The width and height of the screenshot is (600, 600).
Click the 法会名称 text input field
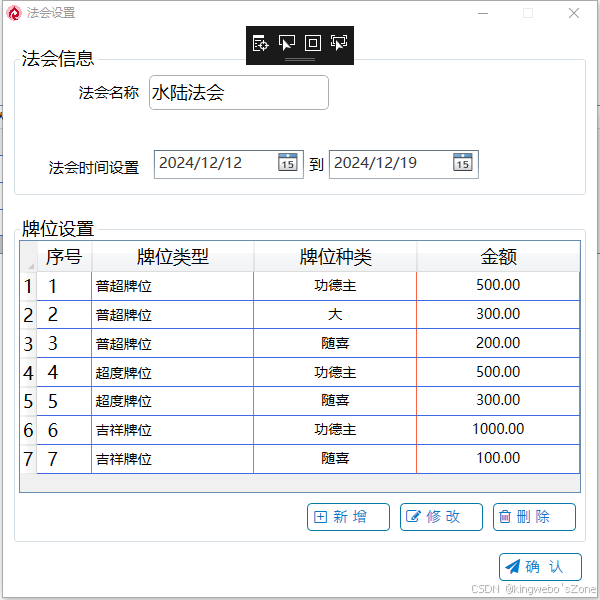[239, 93]
